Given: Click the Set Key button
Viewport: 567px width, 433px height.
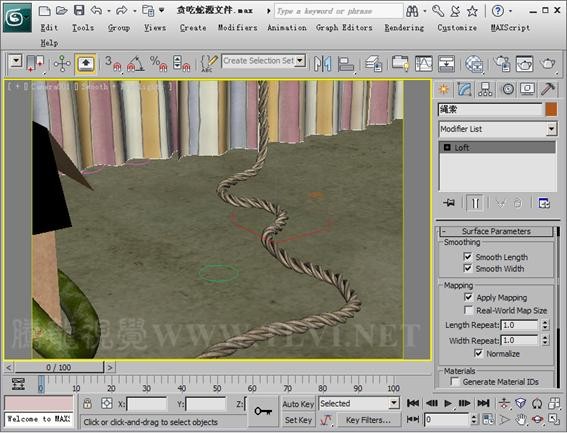Looking at the screenshot, I should tap(298, 420).
